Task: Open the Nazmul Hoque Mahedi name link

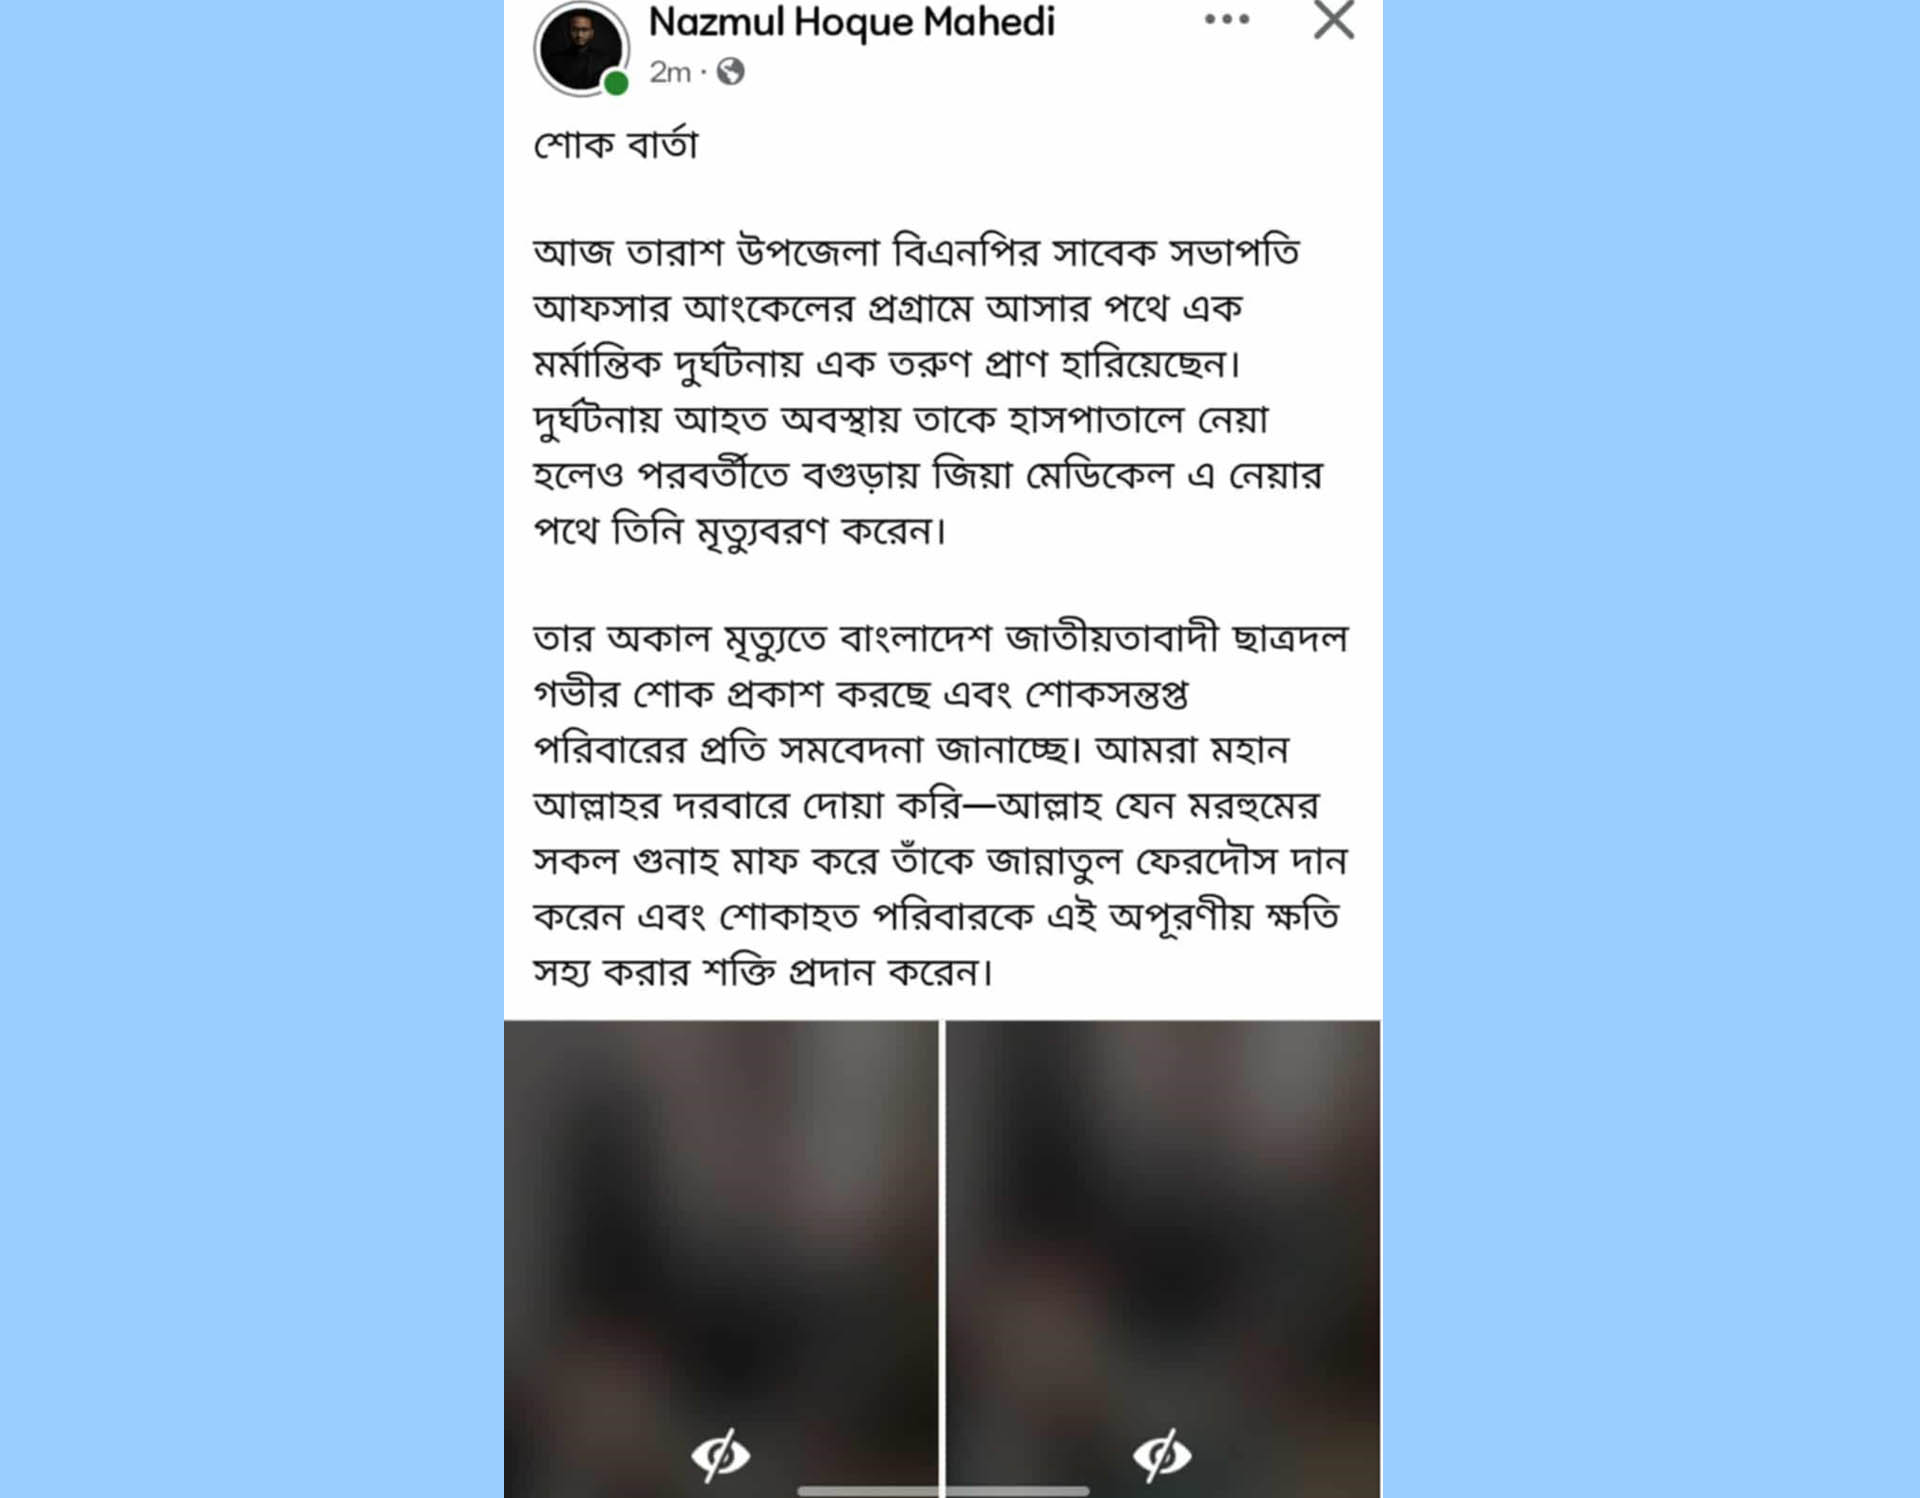Action: [851, 22]
